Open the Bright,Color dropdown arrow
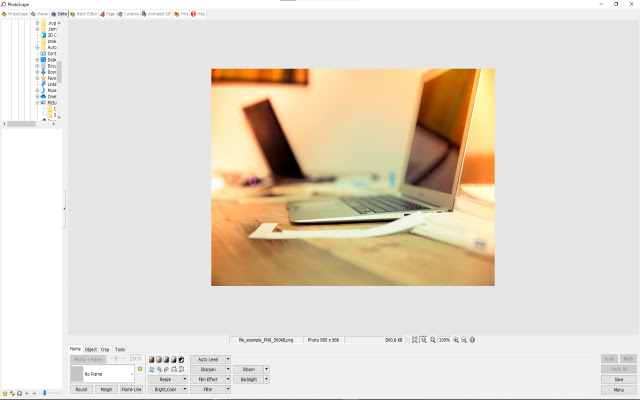Screen dimensions: 640x400 (x=184, y=389)
